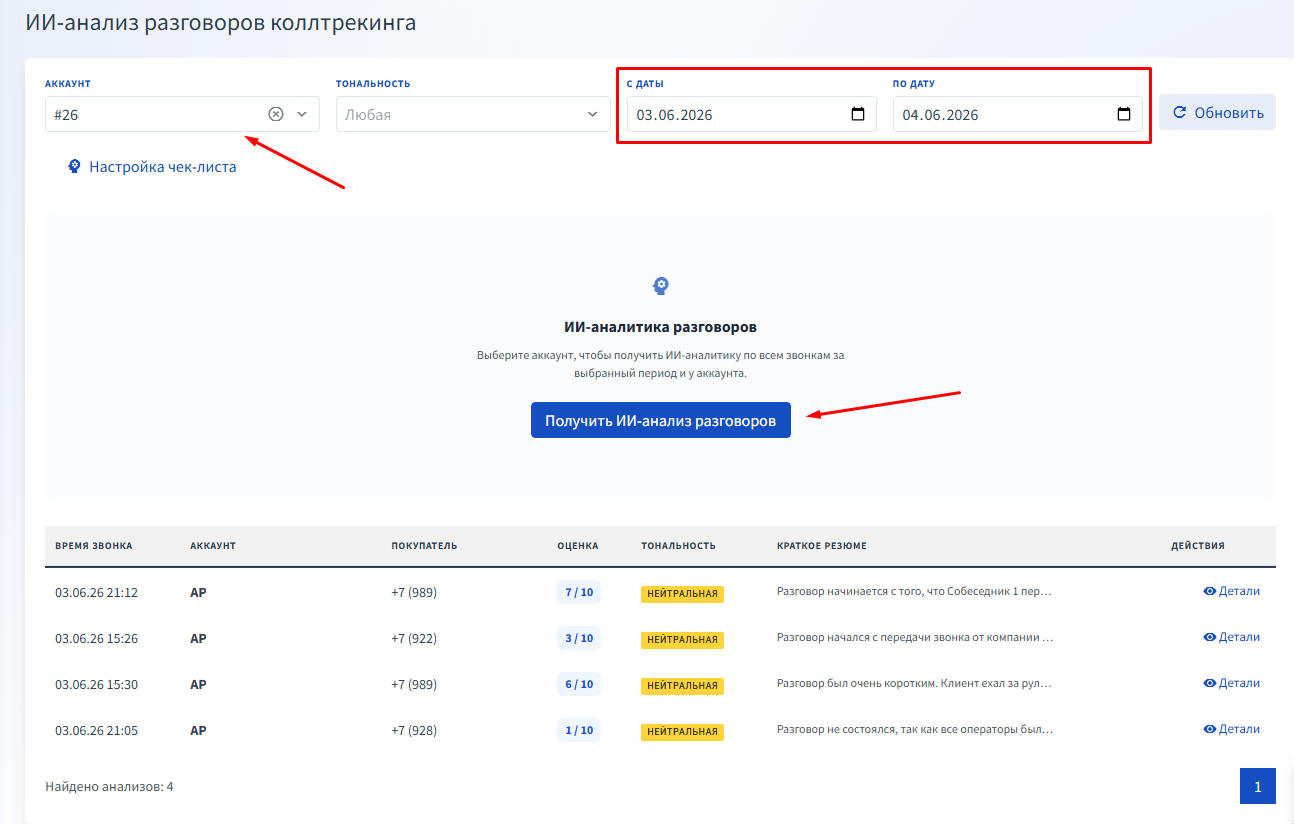
Task: Click call time 03.06.26 21:12
Action: click(x=96, y=592)
